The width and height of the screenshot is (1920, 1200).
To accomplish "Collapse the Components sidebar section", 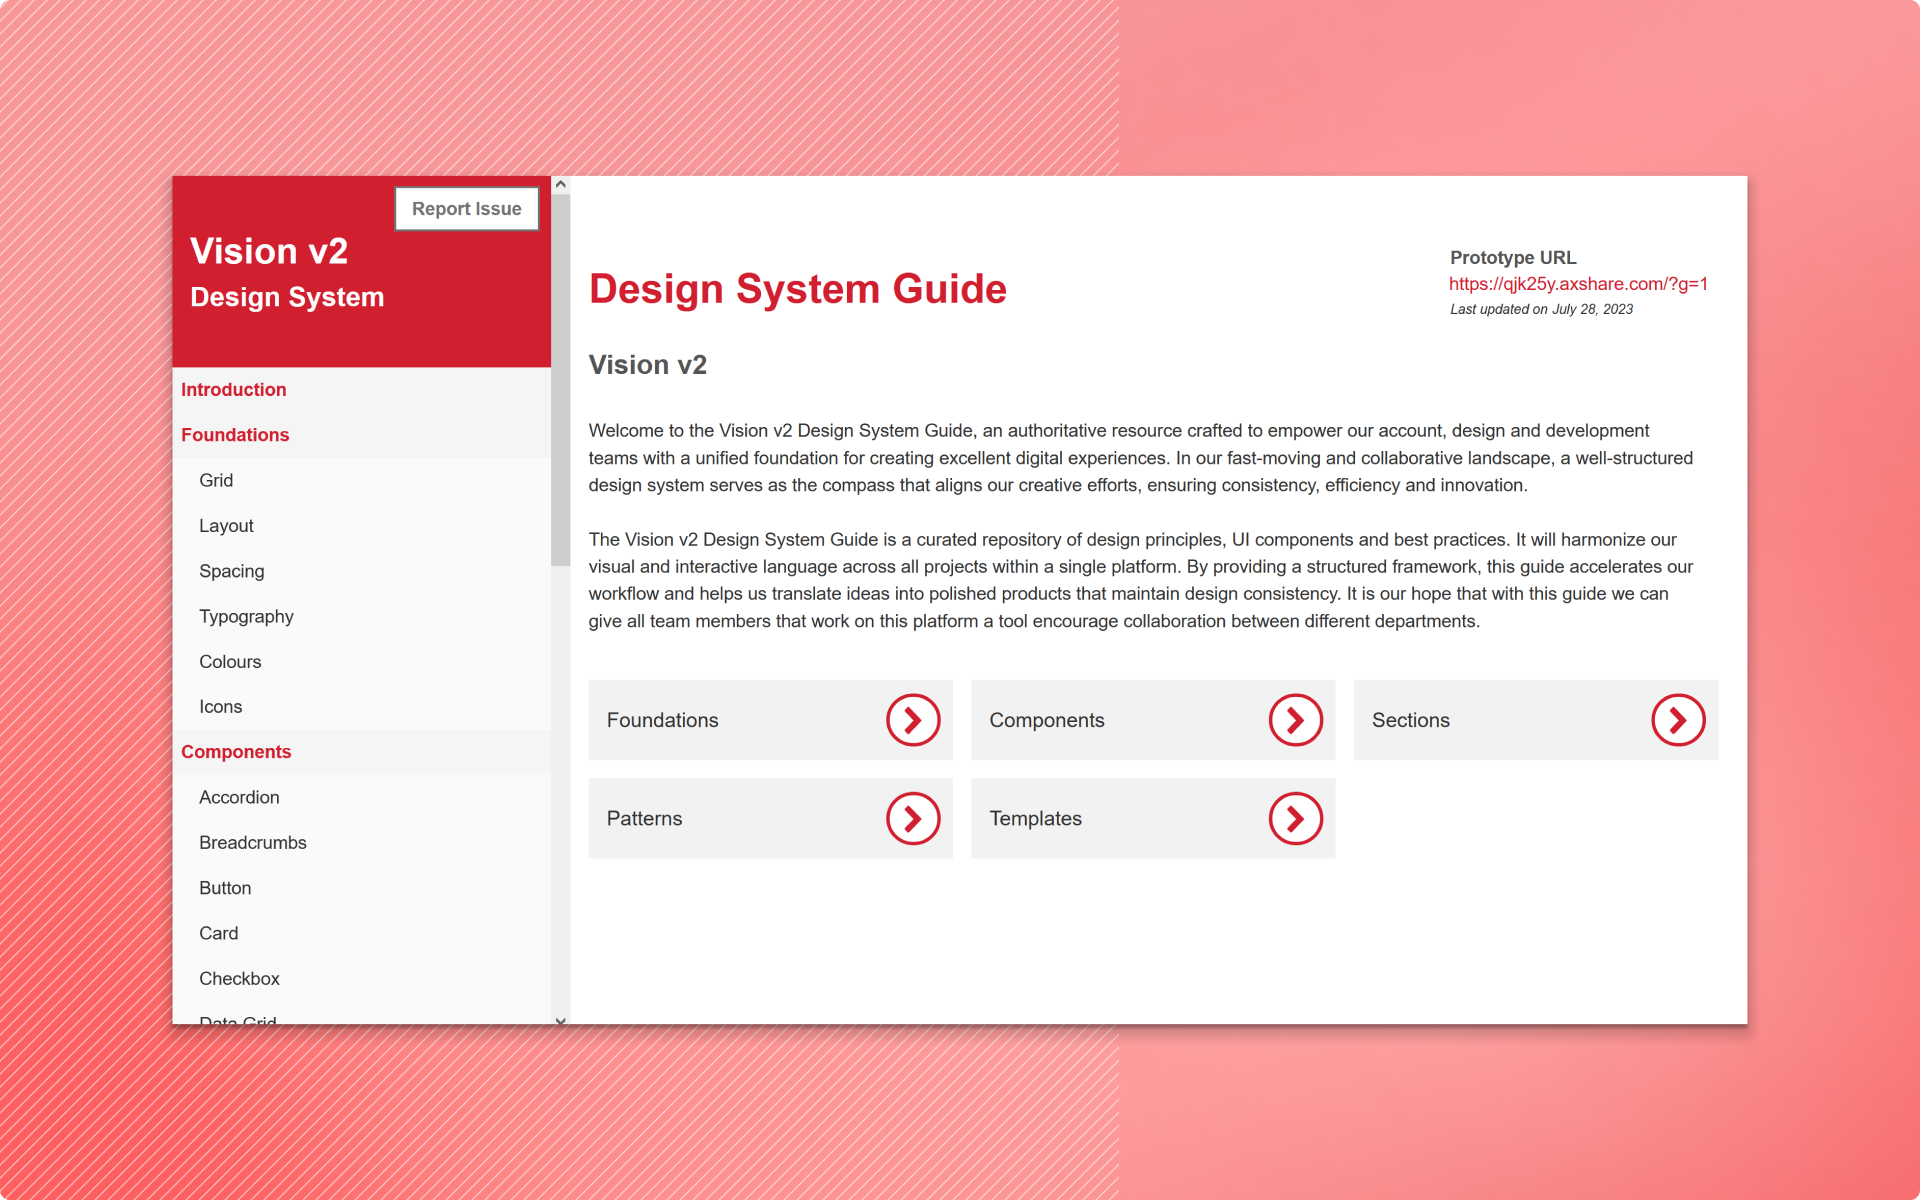I will coord(236,752).
